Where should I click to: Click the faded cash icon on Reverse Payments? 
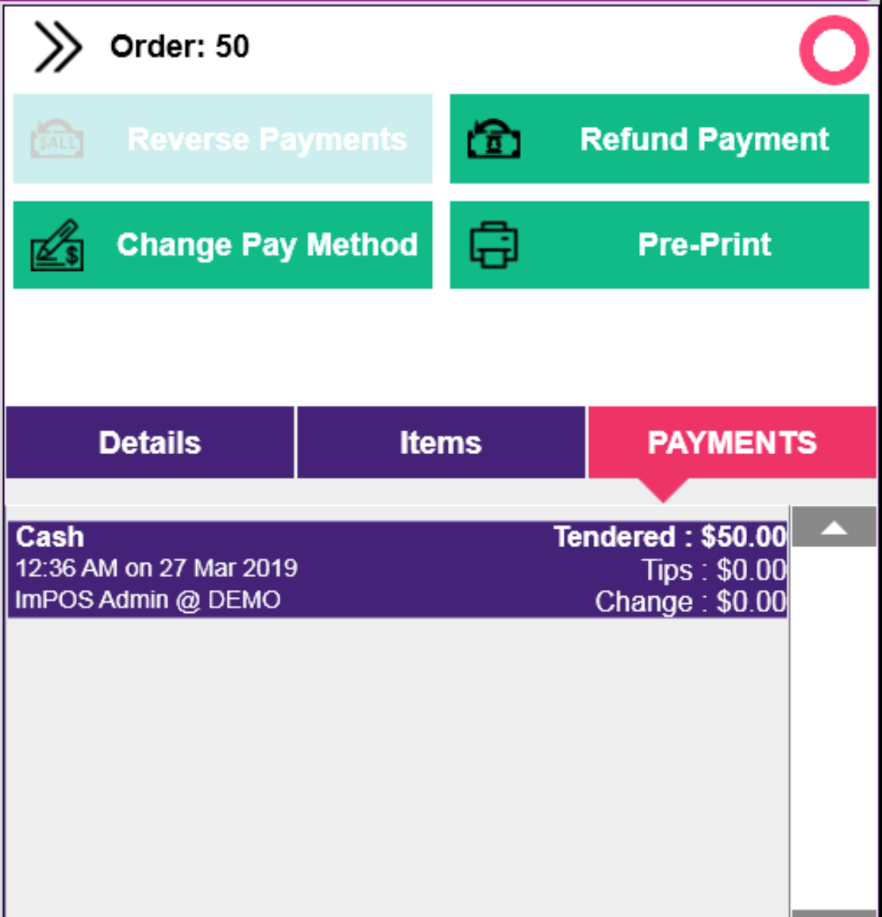57,139
